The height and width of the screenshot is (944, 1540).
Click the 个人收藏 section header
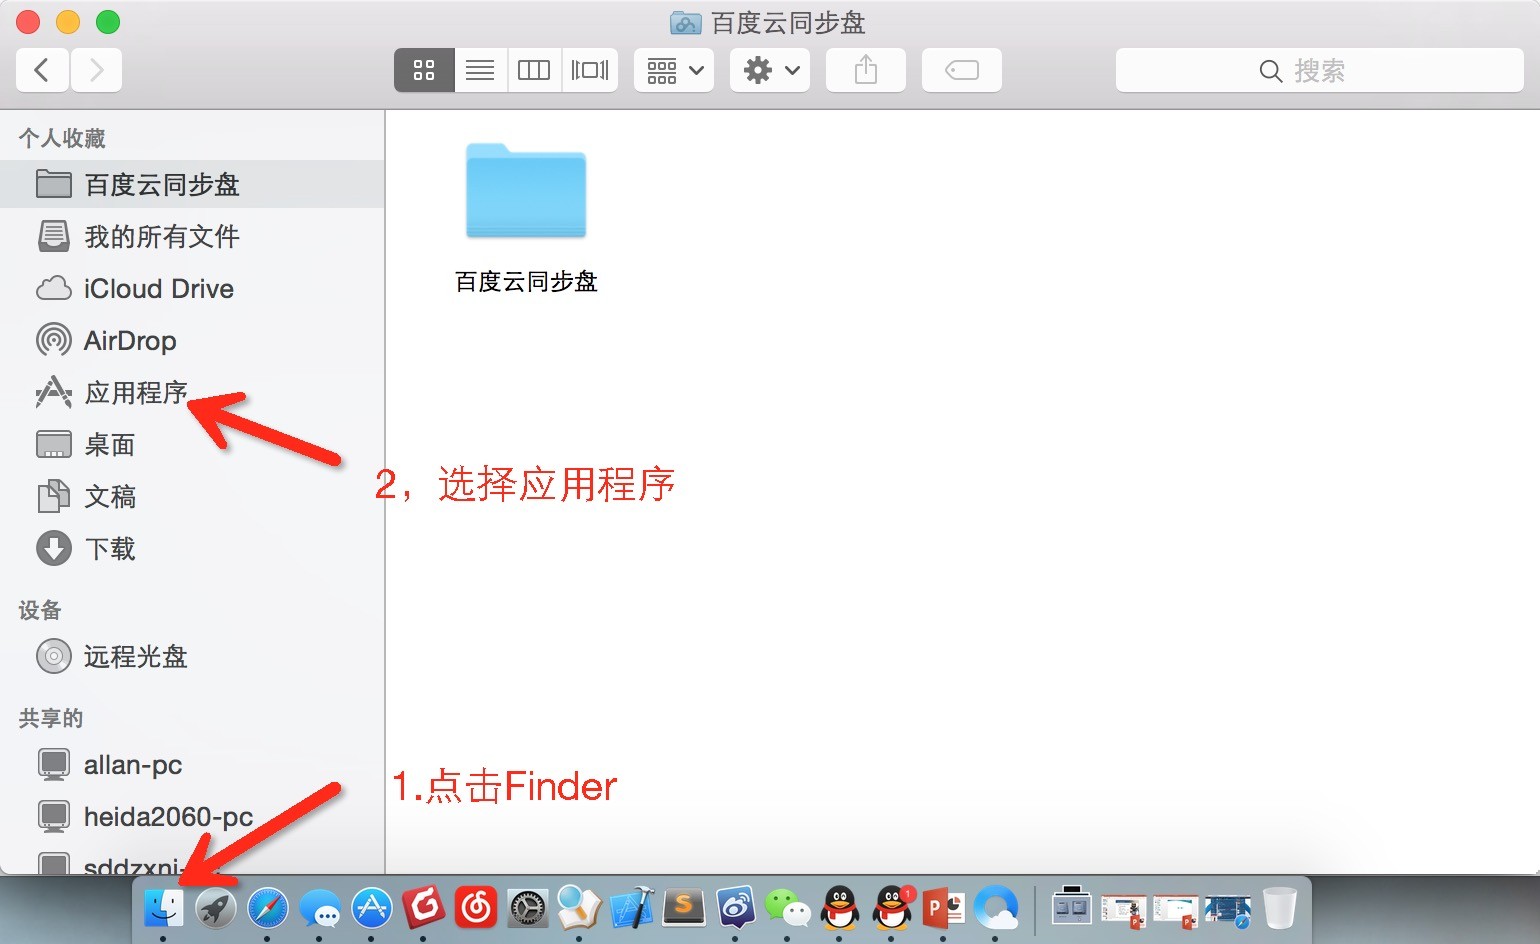pos(62,138)
